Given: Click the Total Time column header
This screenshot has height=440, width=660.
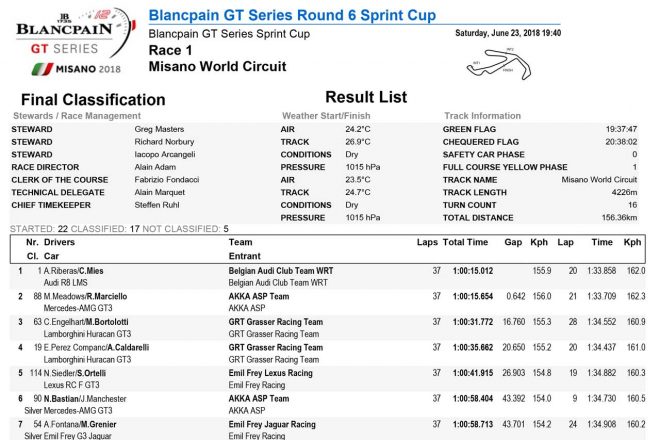Looking at the screenshot, I should coord(466,243).
